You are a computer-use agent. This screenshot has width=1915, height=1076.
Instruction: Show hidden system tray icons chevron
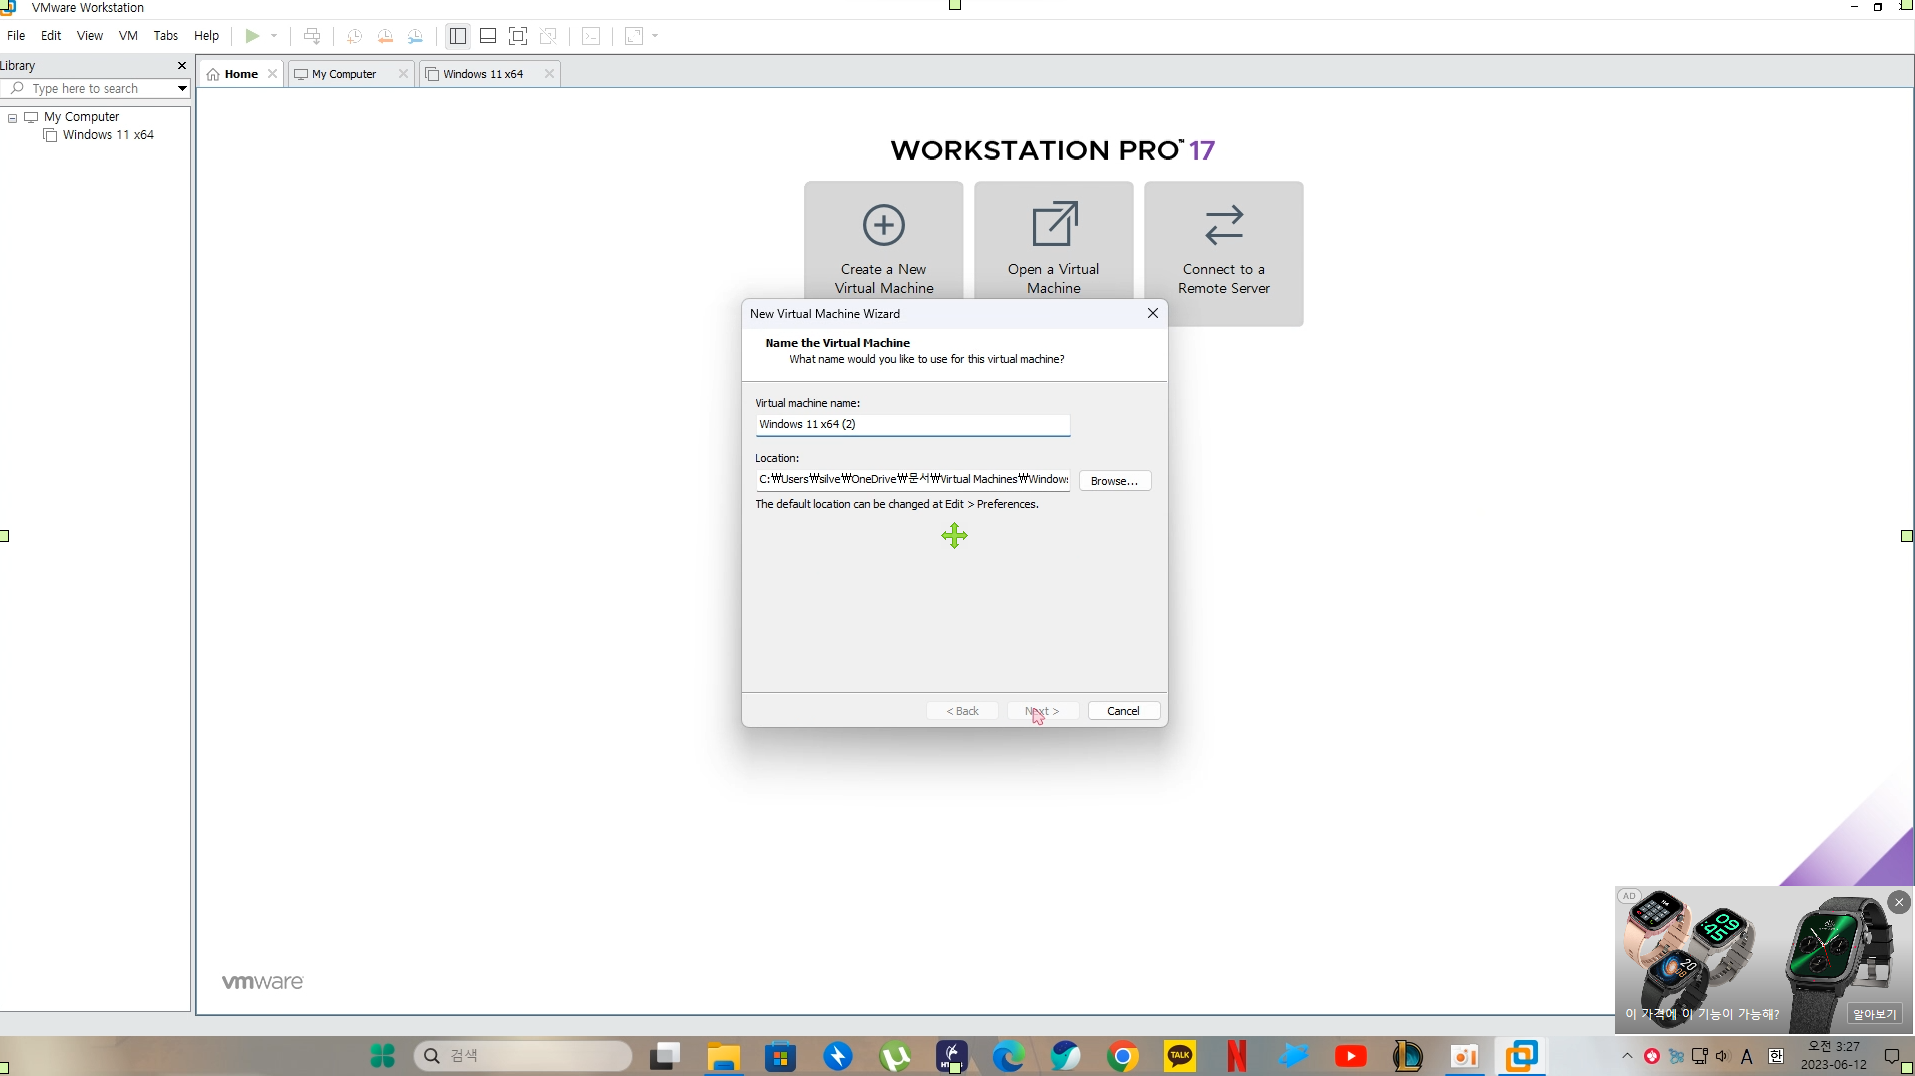[x=1627, y=1056]
